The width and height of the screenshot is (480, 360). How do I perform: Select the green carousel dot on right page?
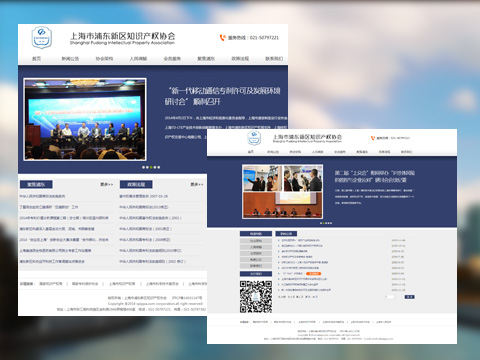(x=324, y=223)
